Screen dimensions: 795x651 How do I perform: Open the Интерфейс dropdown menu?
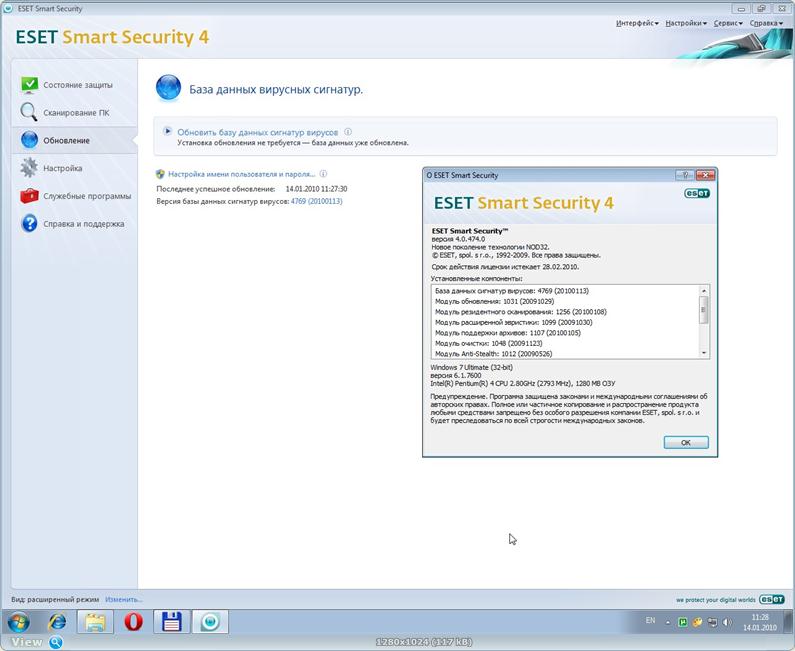[x=637, y=23]
